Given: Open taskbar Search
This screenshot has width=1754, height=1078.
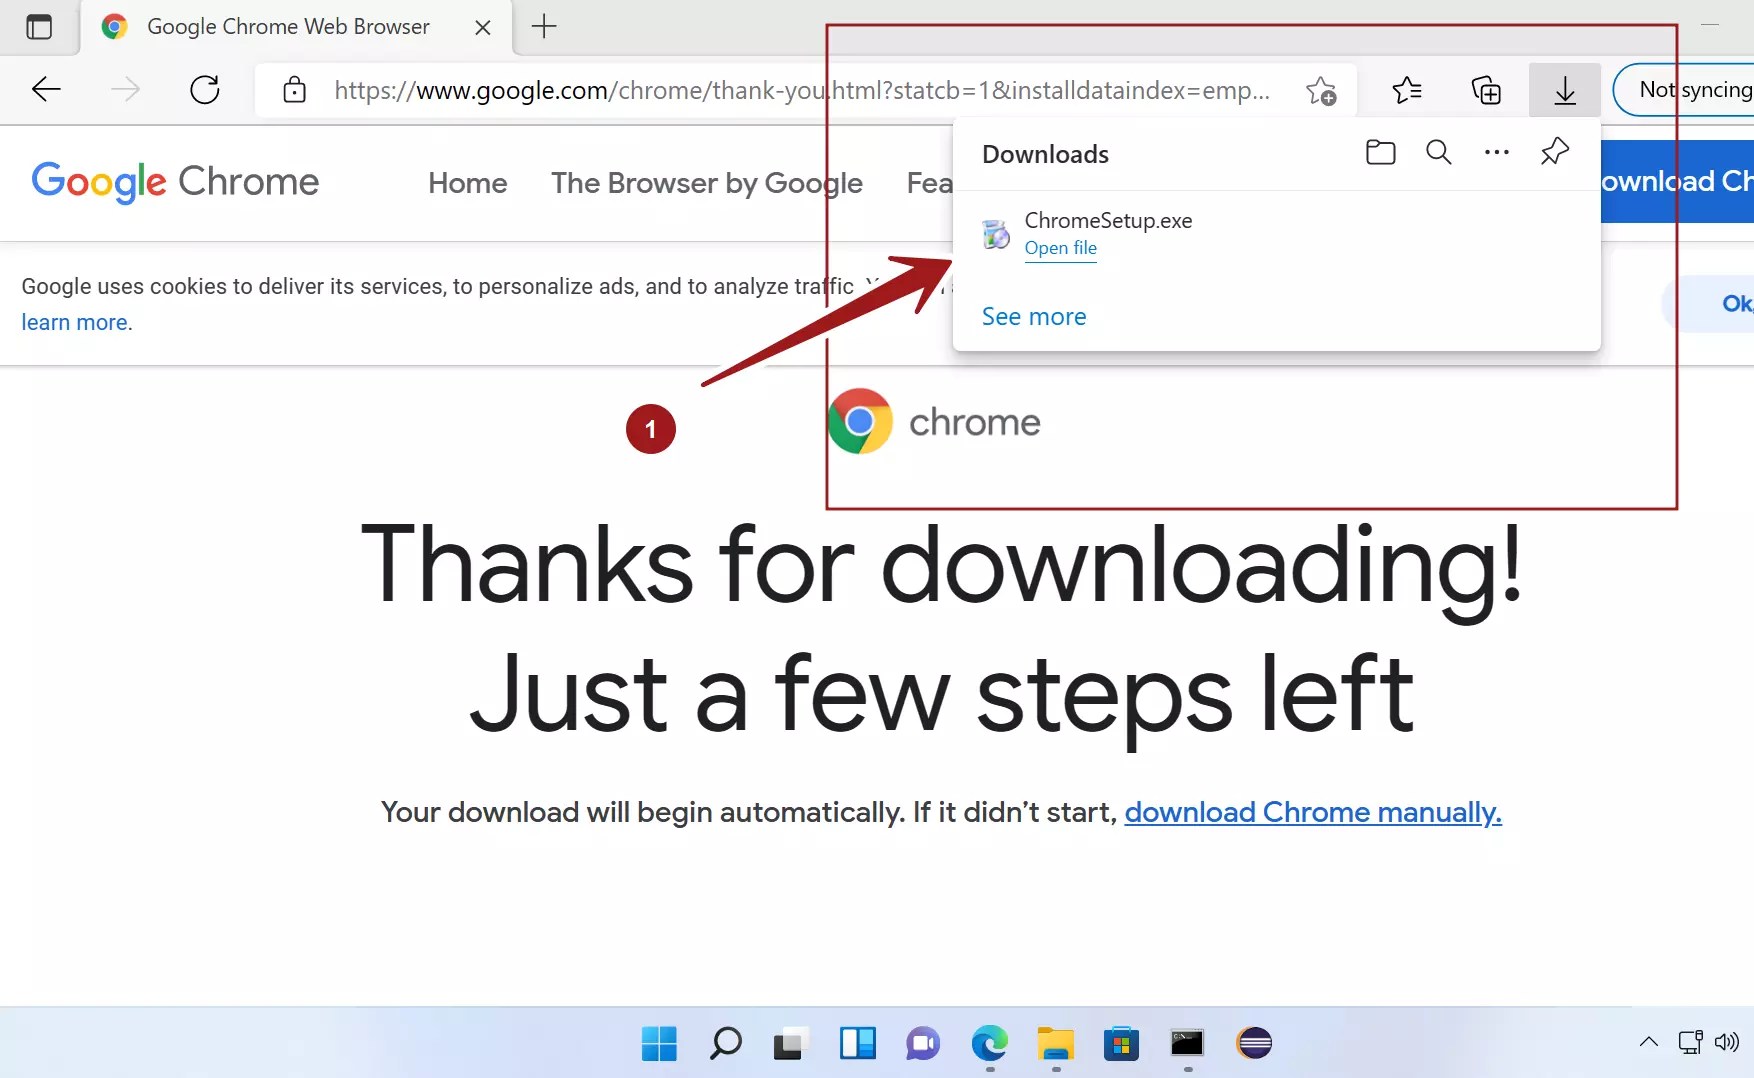Looking at the screenshot, I should [x=725, y=1043].
